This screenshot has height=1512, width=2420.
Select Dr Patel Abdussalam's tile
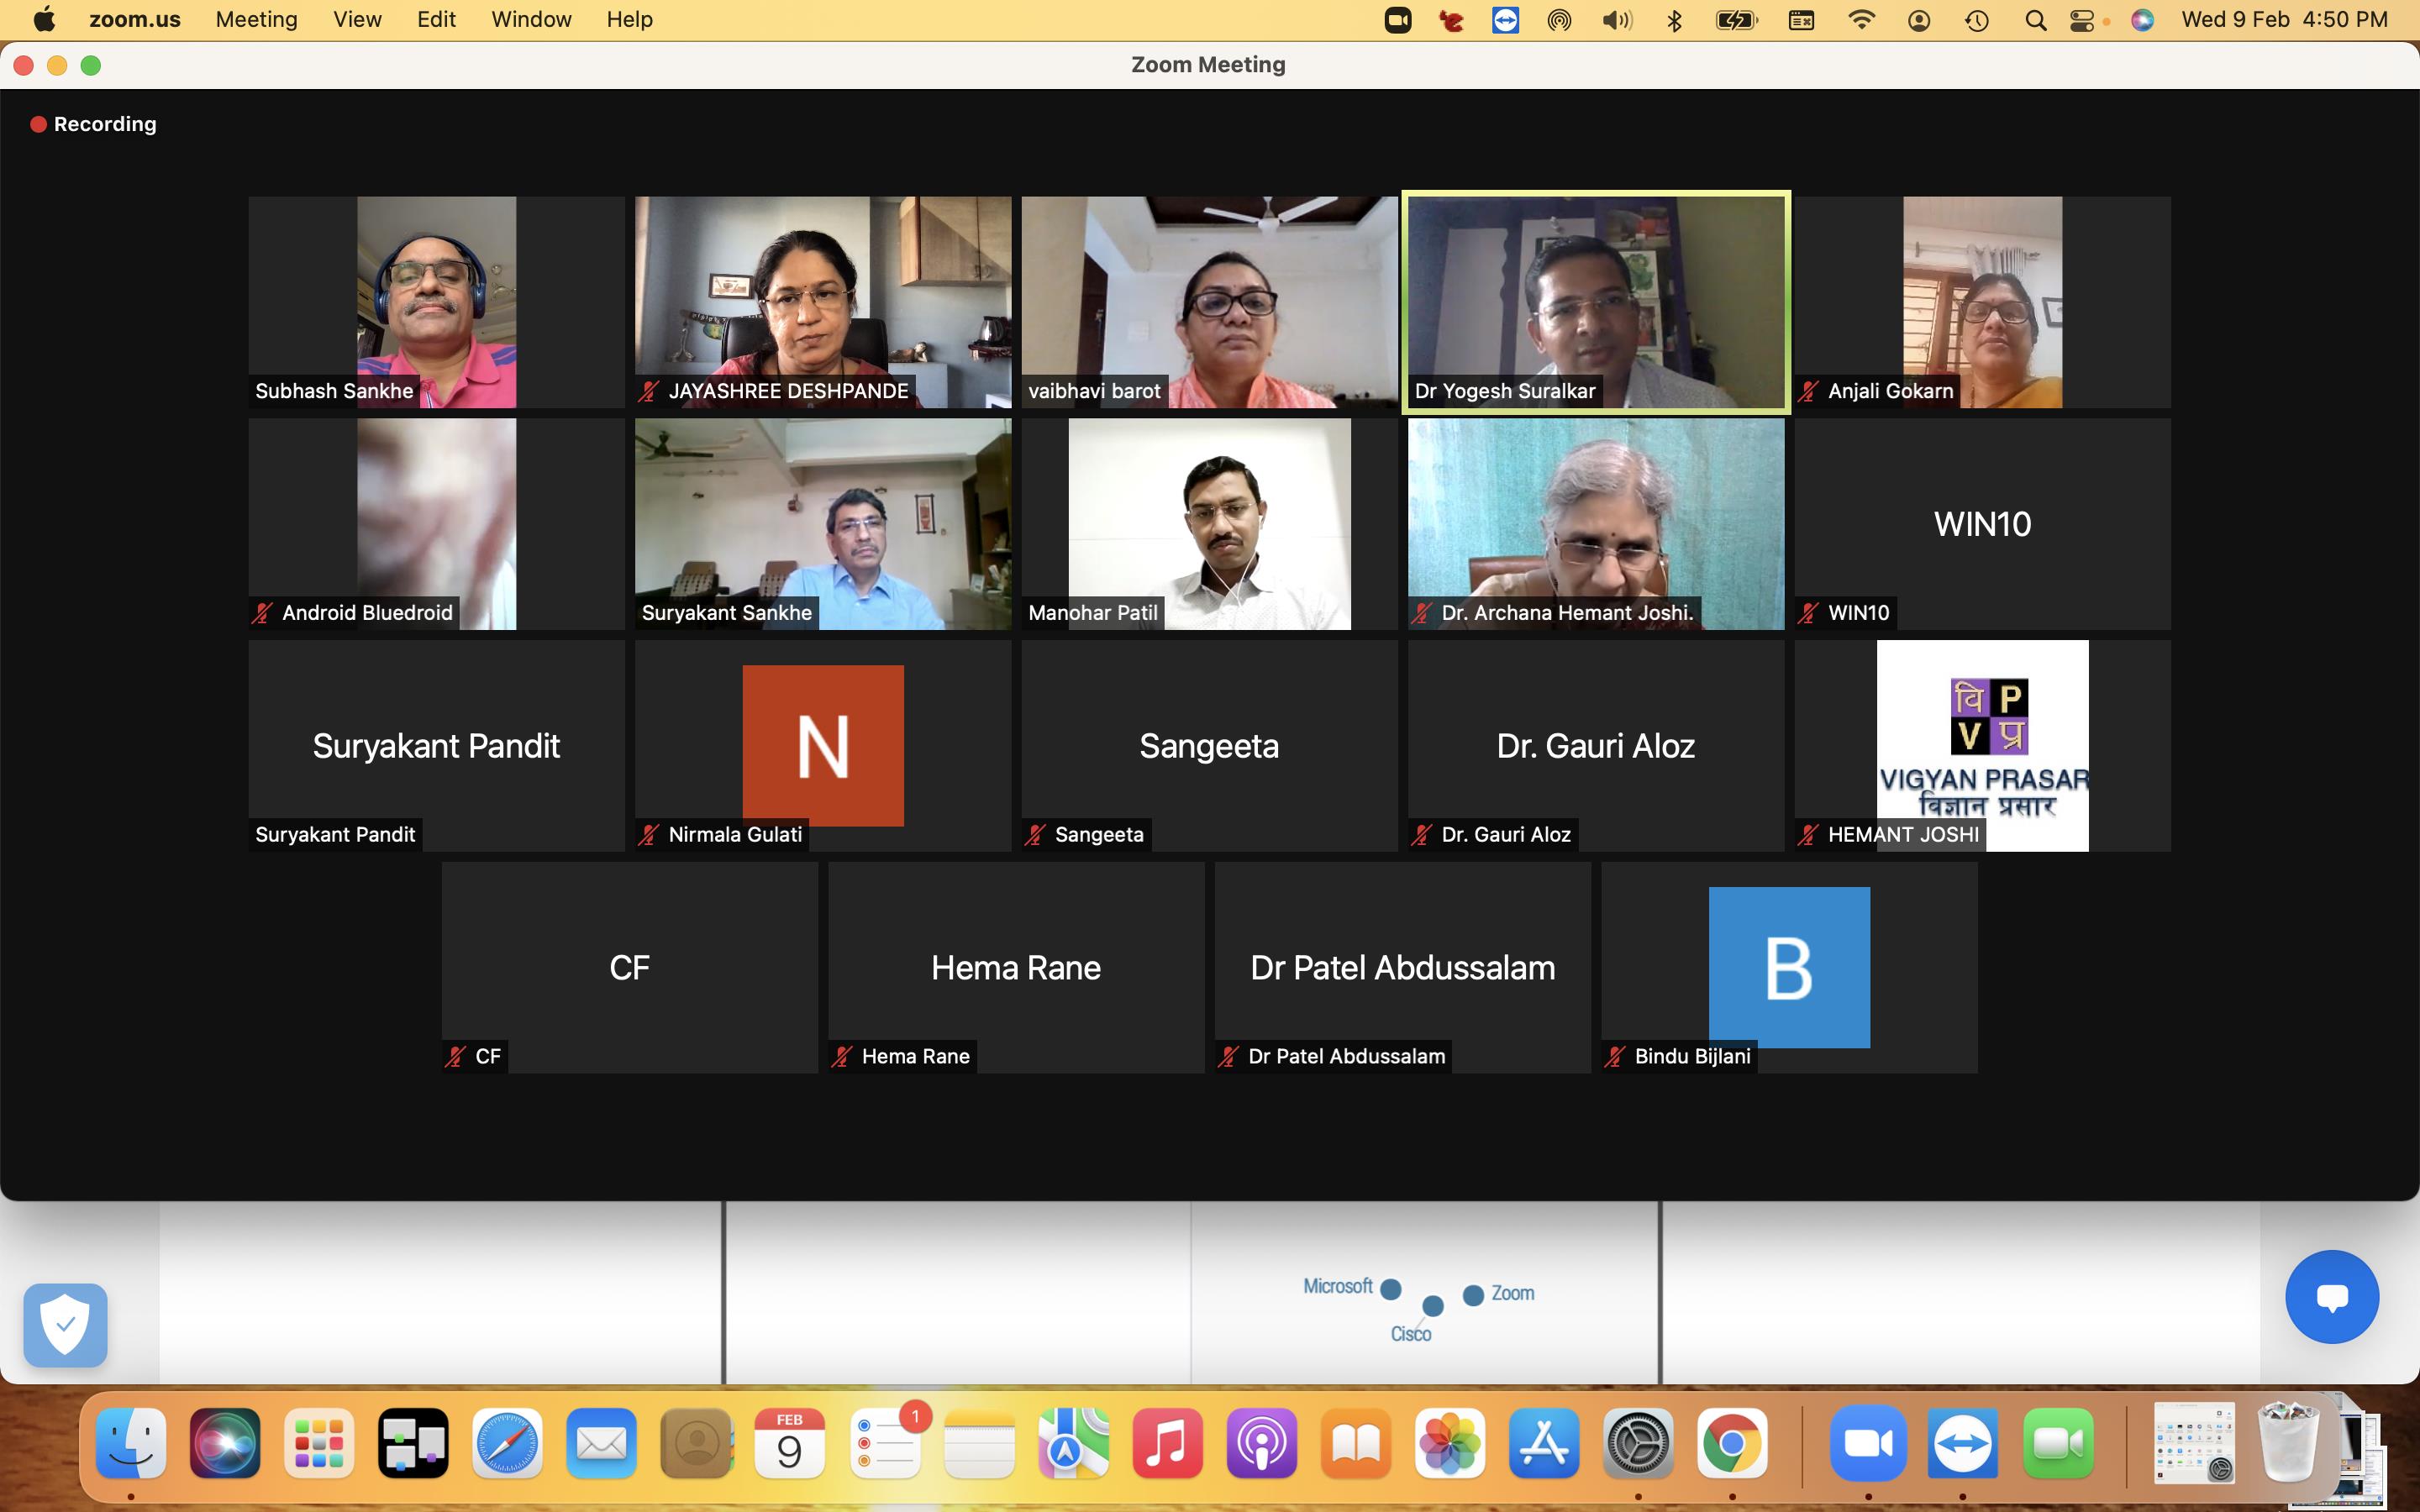point(1403,968)
